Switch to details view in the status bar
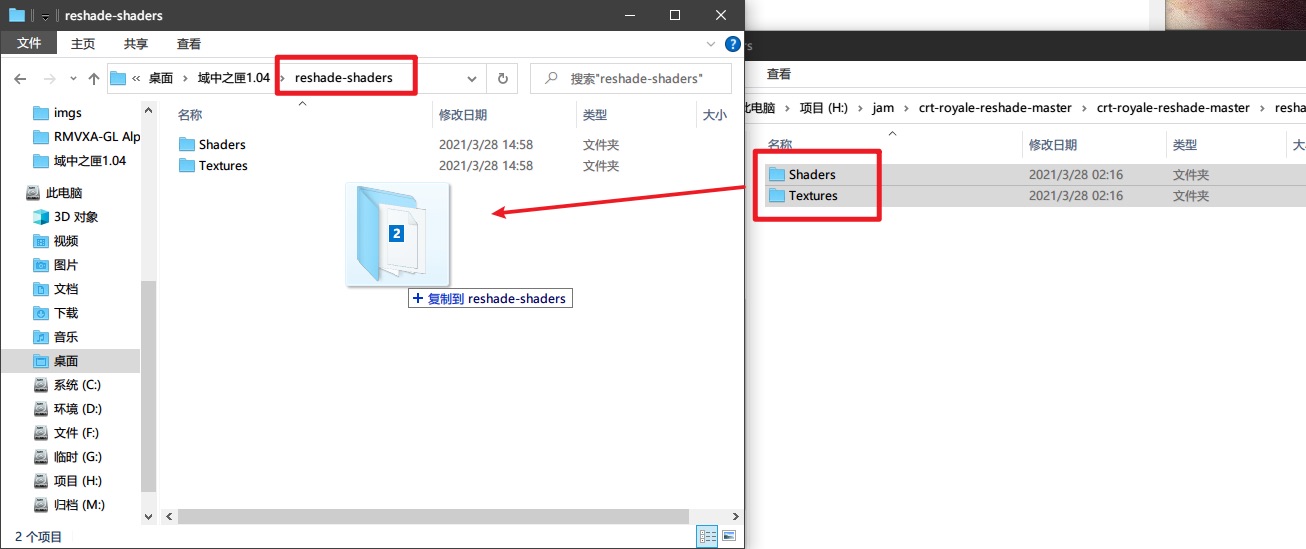1306x549 pixels. pyautogui.click(x=708, y=537)
